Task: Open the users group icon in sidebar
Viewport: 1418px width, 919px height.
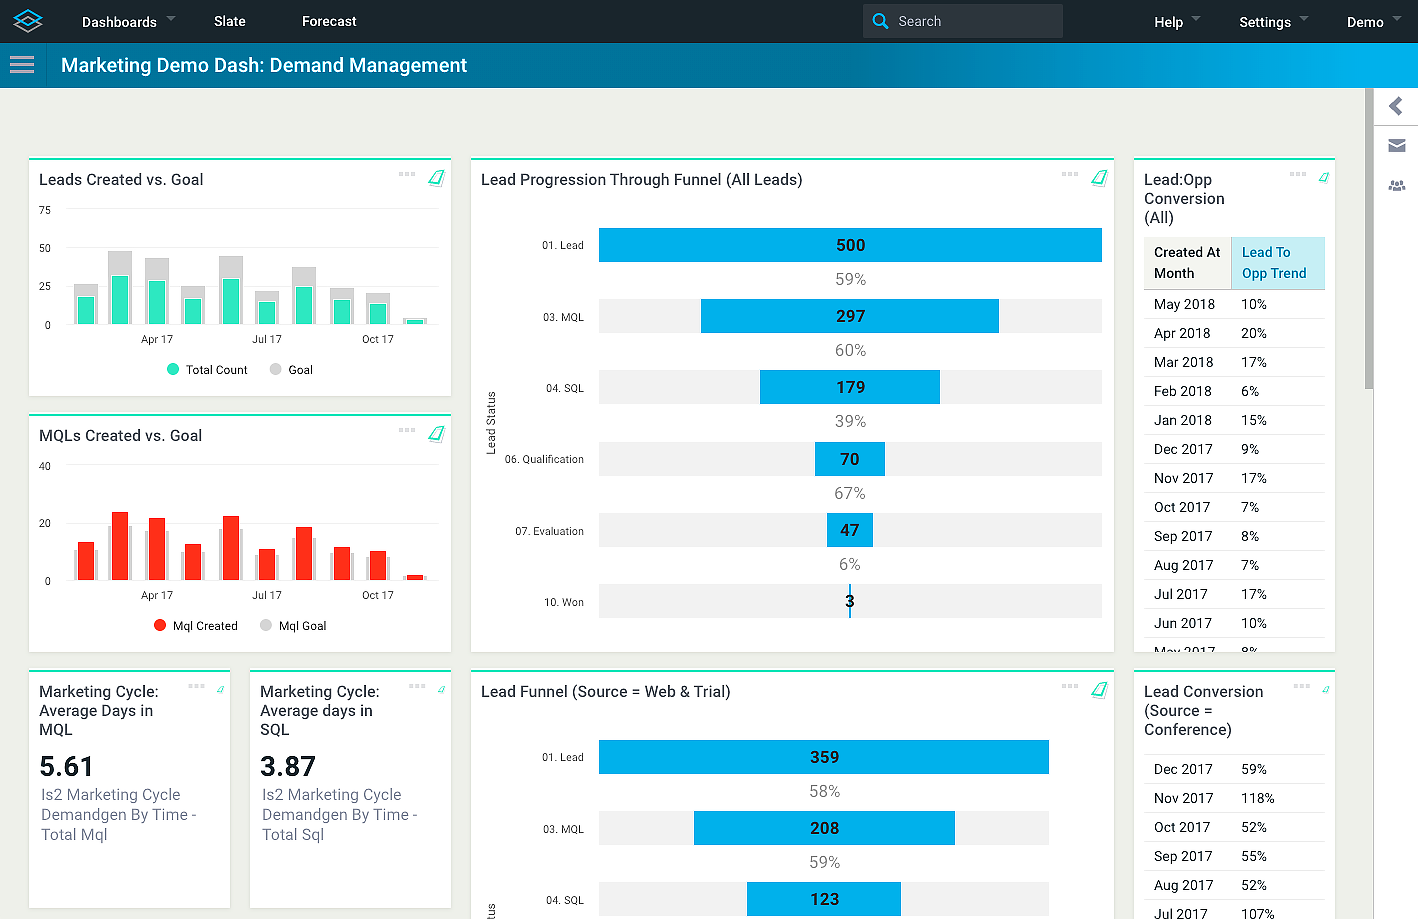Action: [x=1397, y=186]
